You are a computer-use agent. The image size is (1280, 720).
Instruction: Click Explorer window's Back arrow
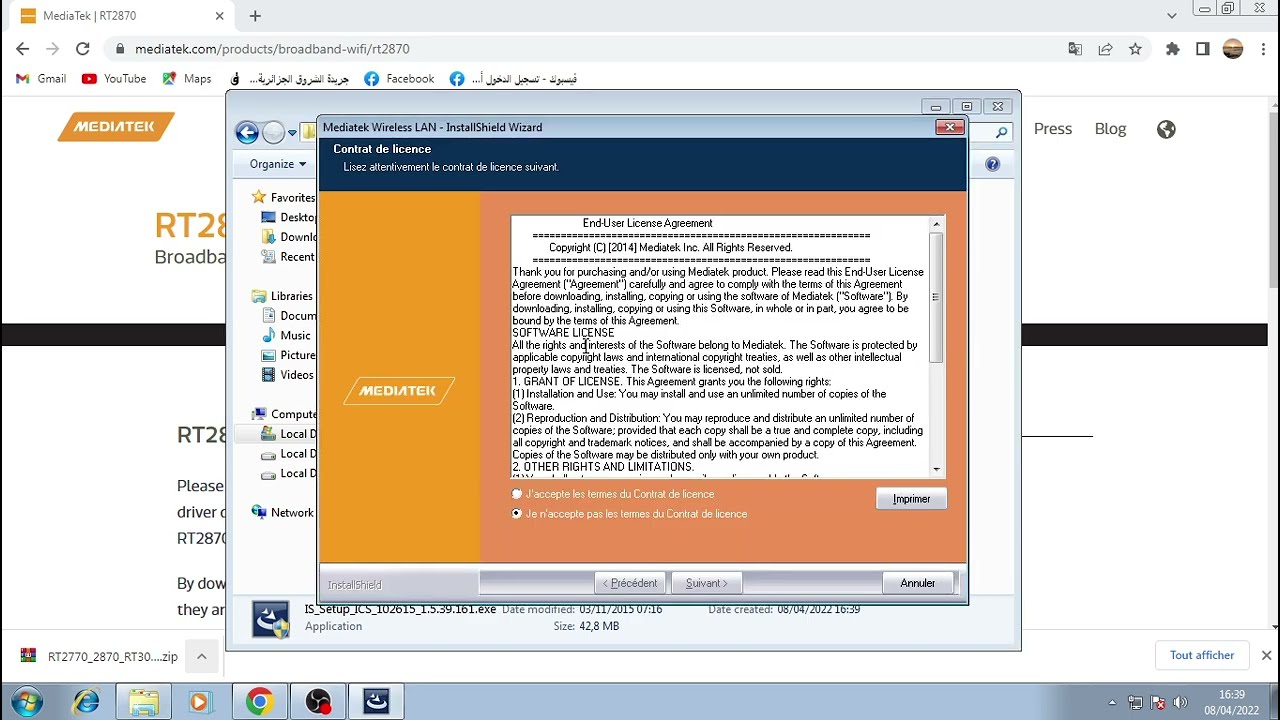click(247, 132)
